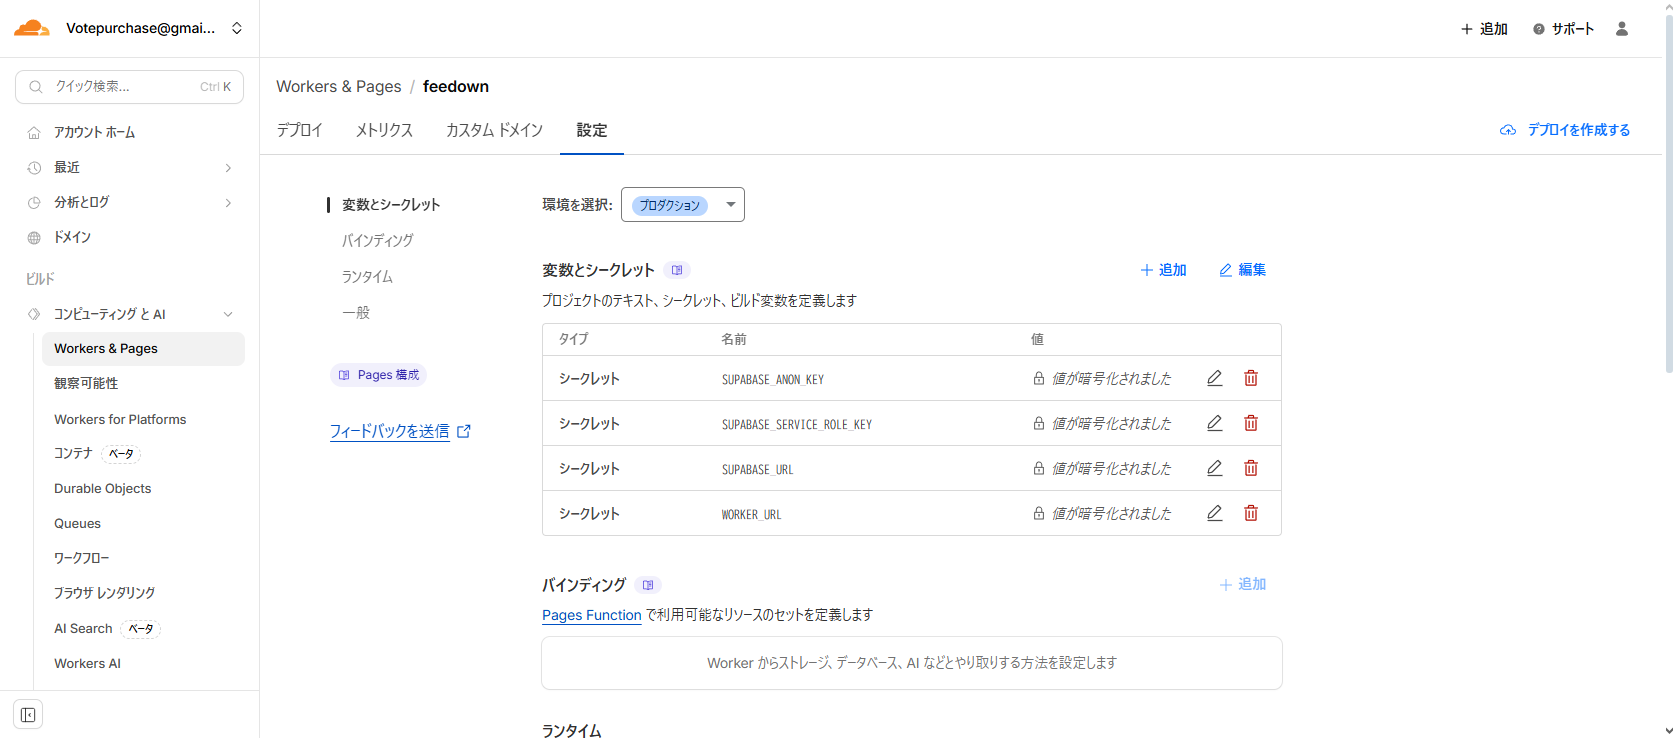Open Workers AI sidebar item

(x=87, y=664)
